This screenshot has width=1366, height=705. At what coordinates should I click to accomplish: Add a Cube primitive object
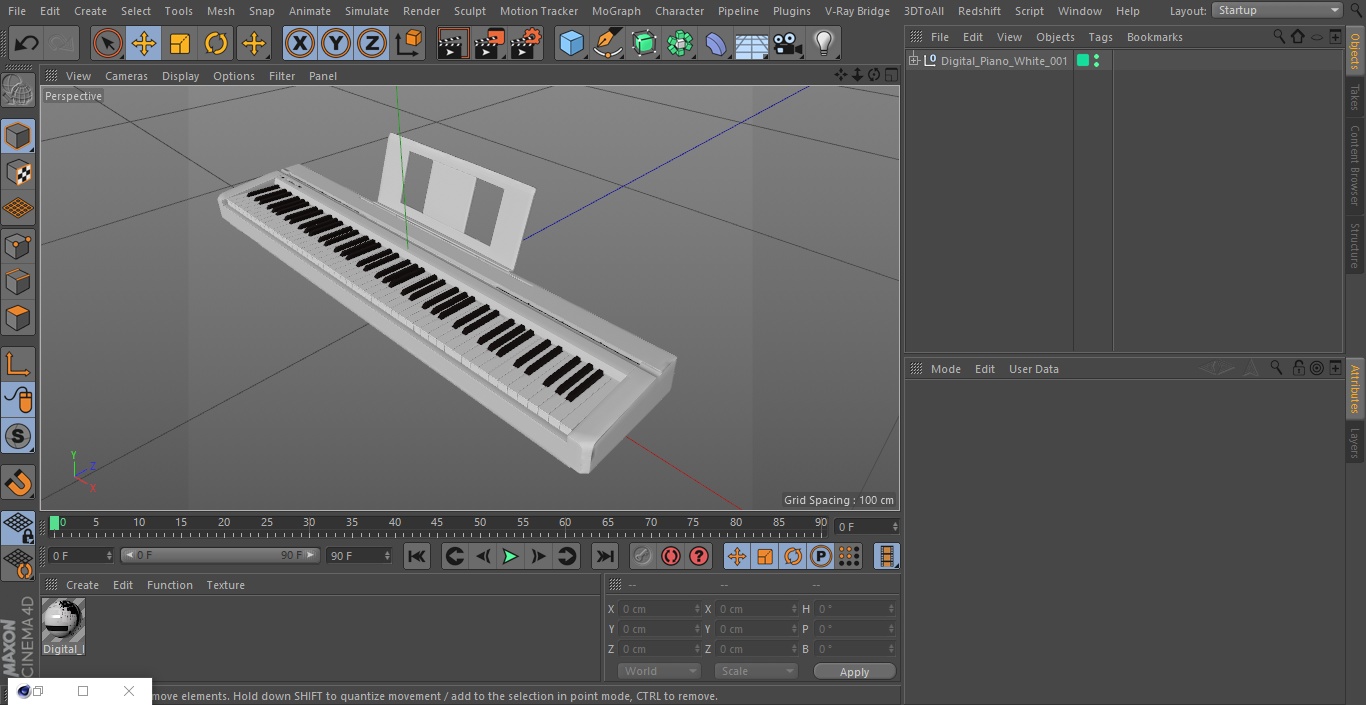pyautogui.click(x=571, y=44)
